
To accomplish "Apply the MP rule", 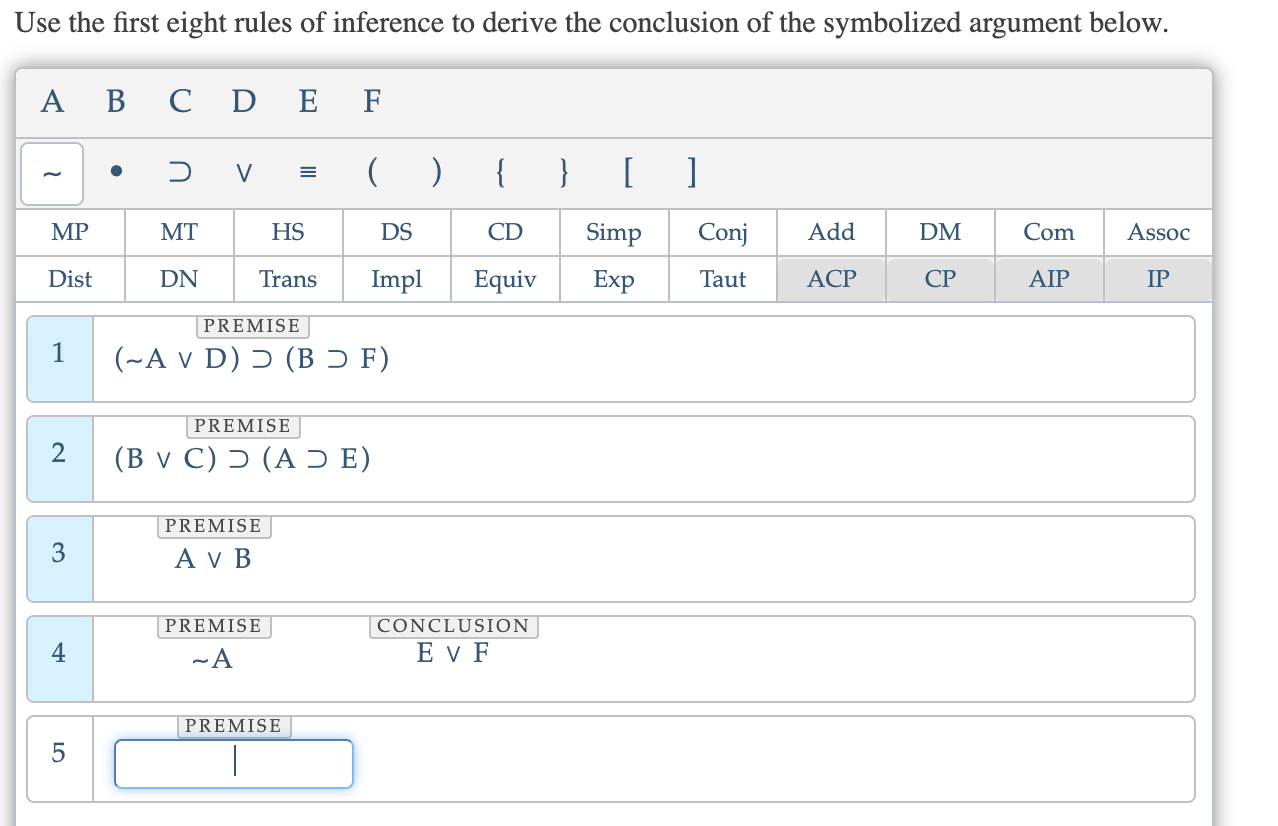I will (69, 232).
